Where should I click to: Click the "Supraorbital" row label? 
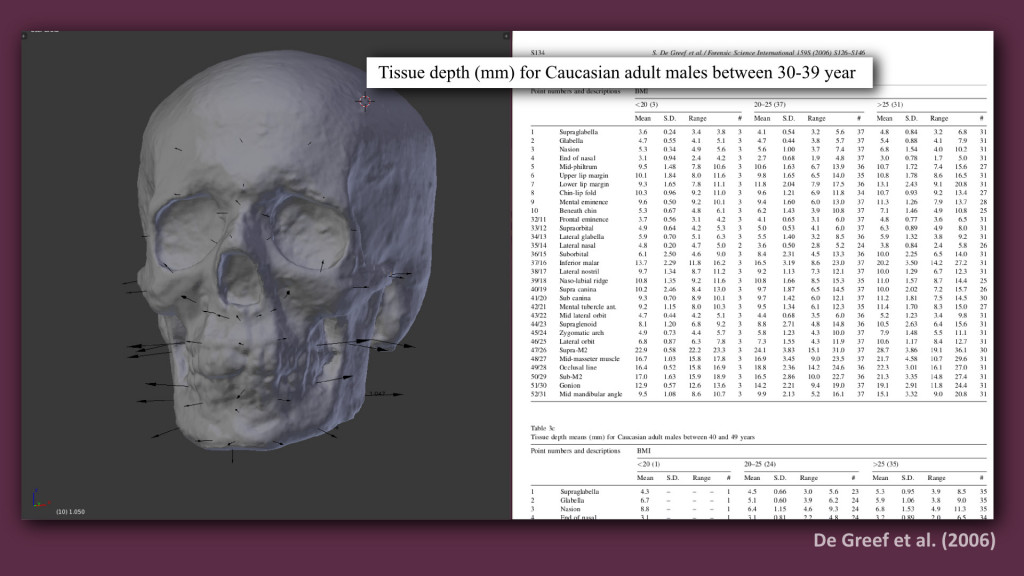576,228
